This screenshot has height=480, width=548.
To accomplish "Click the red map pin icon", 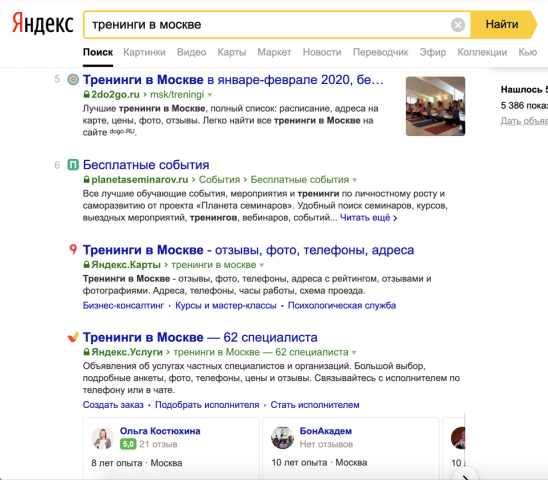I will pyautogui.click(x=73, y=249).
